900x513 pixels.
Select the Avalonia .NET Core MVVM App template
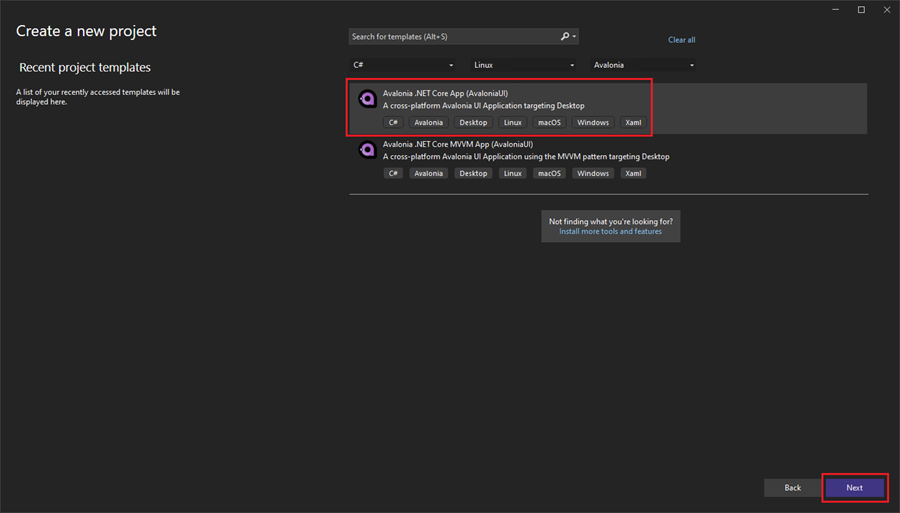point(608,160)
